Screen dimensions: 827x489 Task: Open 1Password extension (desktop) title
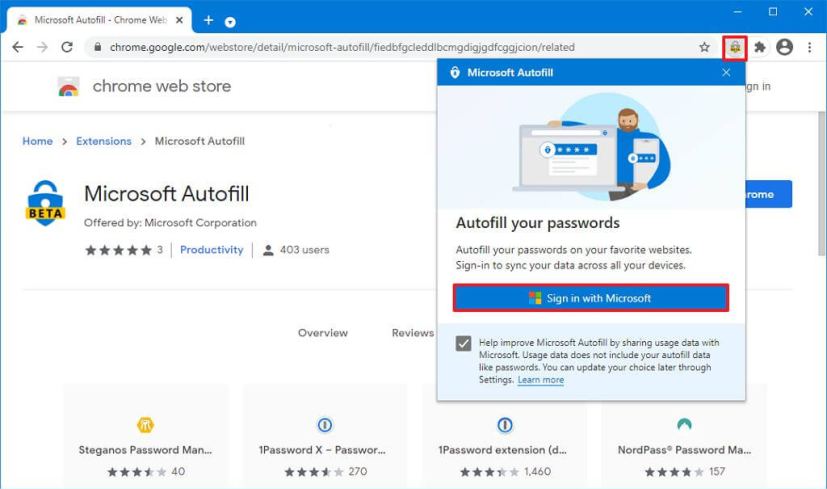point(502,450)
